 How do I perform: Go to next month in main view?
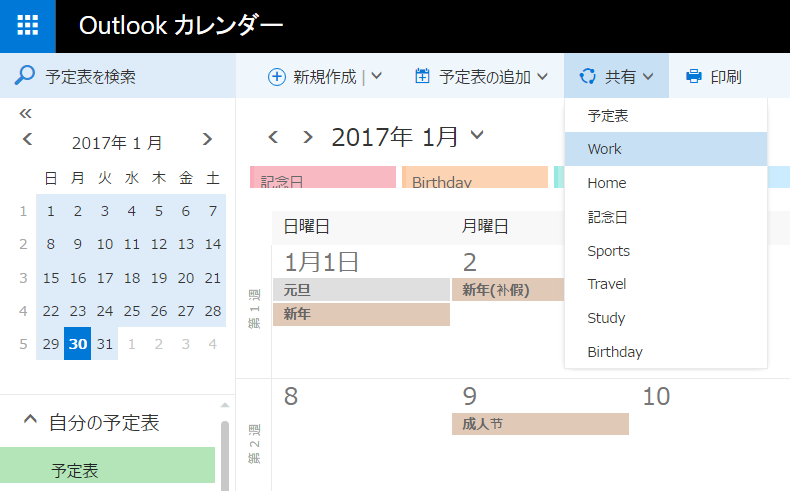pyautogui.click(x=307, y=136)
